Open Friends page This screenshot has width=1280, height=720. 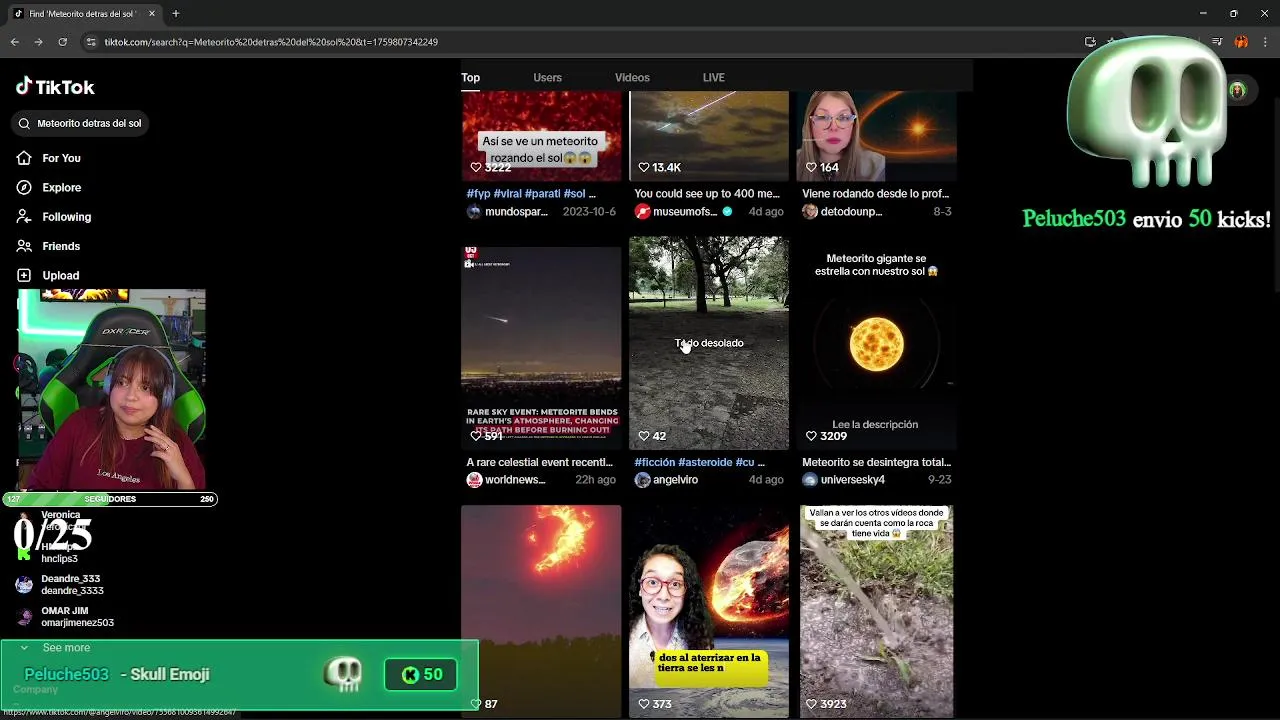pos(61,246)
